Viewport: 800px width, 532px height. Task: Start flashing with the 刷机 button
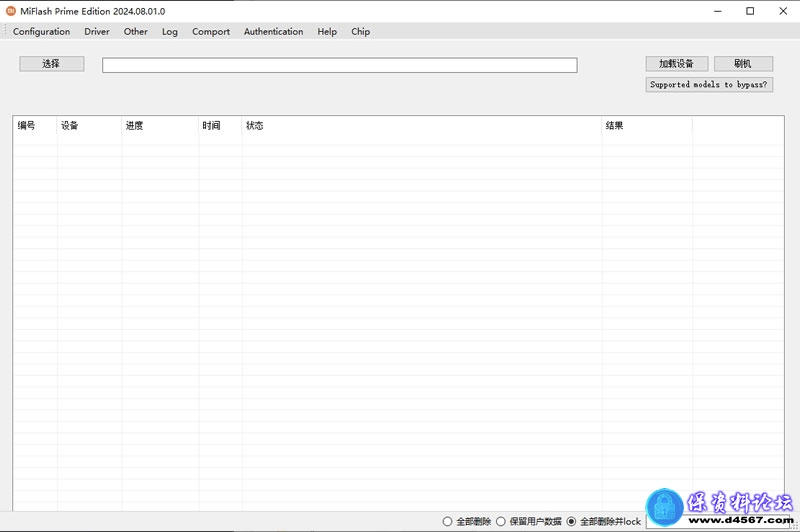point(743,64)
